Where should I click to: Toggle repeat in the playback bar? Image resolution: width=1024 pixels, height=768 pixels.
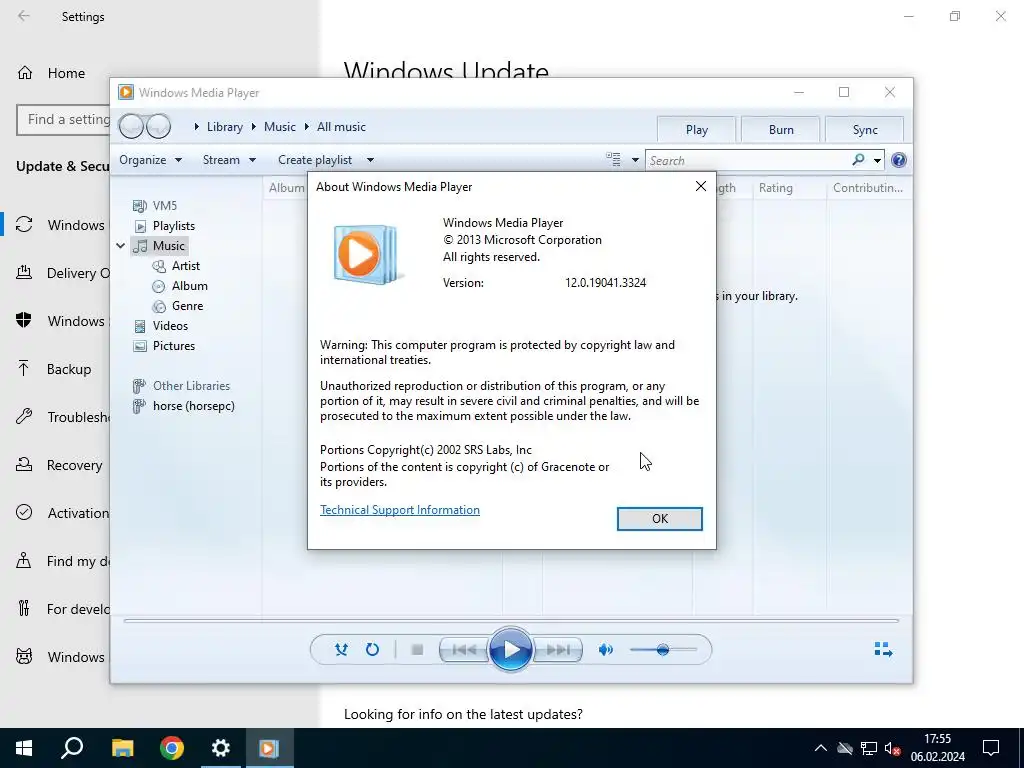(x=372, y=649)
